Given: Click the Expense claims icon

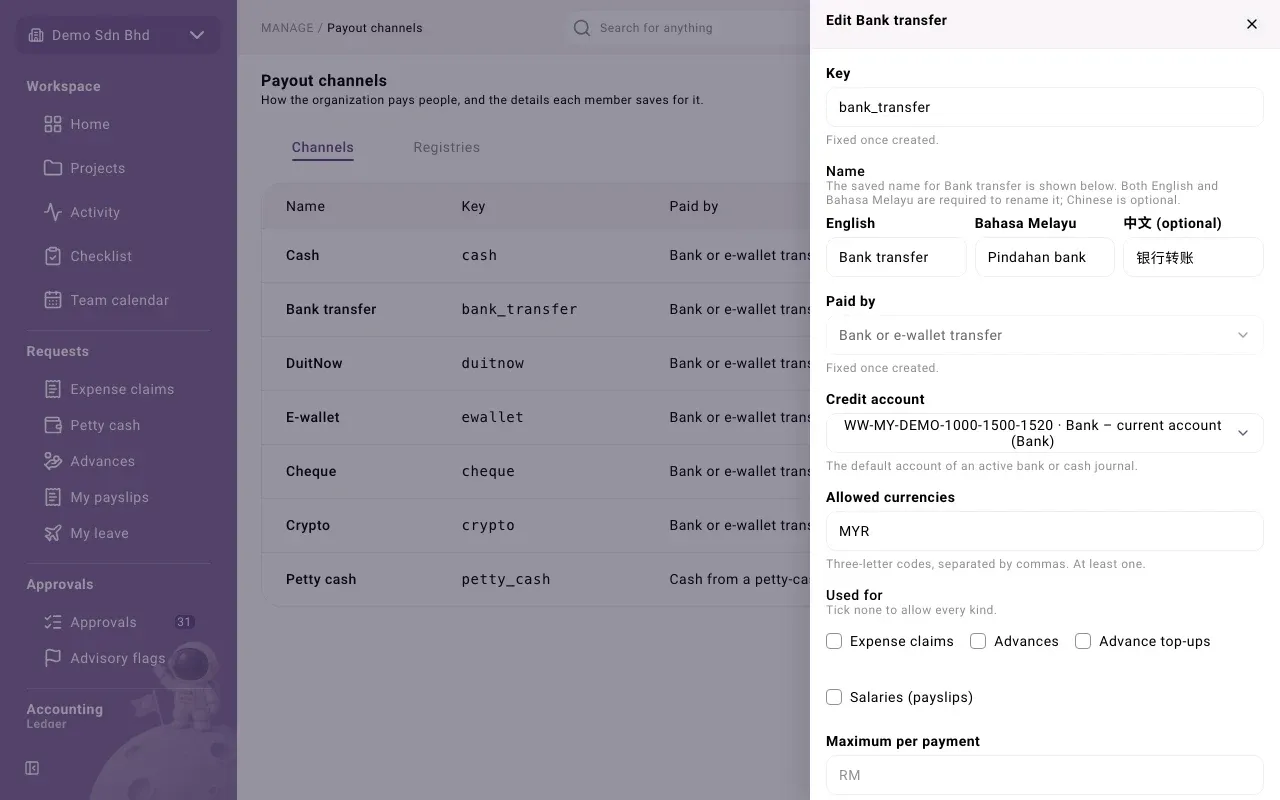Looking at the screenshot, I should pyautogui.click(x=53, y=389).
